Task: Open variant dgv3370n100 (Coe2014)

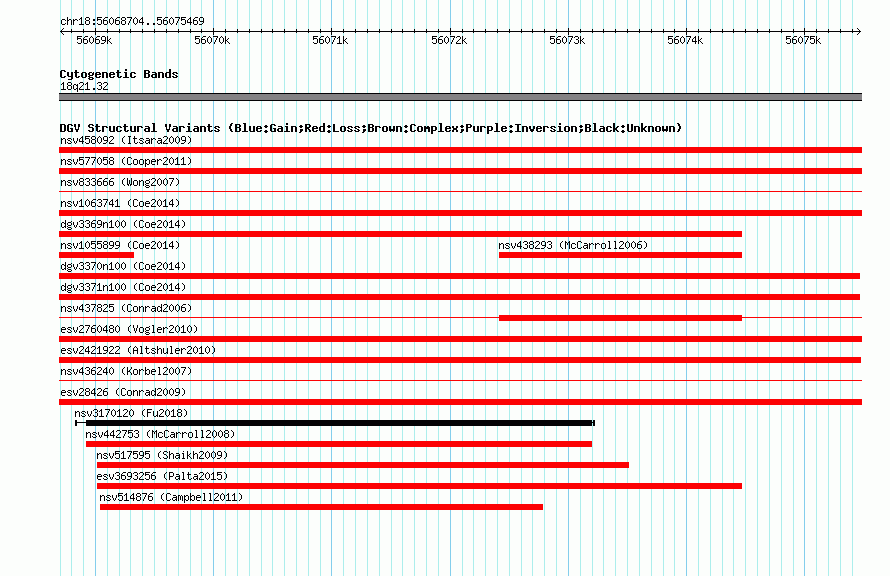Action: click(x=123, y=266)
